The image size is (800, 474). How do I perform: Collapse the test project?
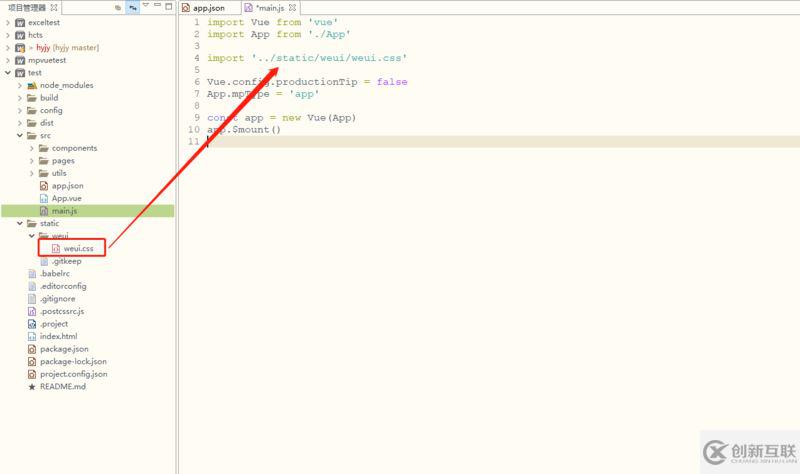[8, 72]
